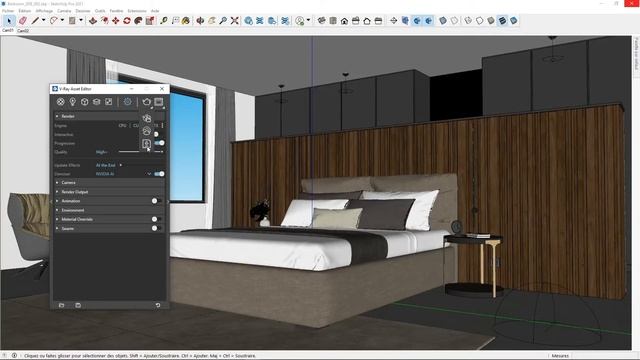The width and height of the screenshot is (640, 360).
Task: Open the Affichage menu
Action: pos(44,11)
